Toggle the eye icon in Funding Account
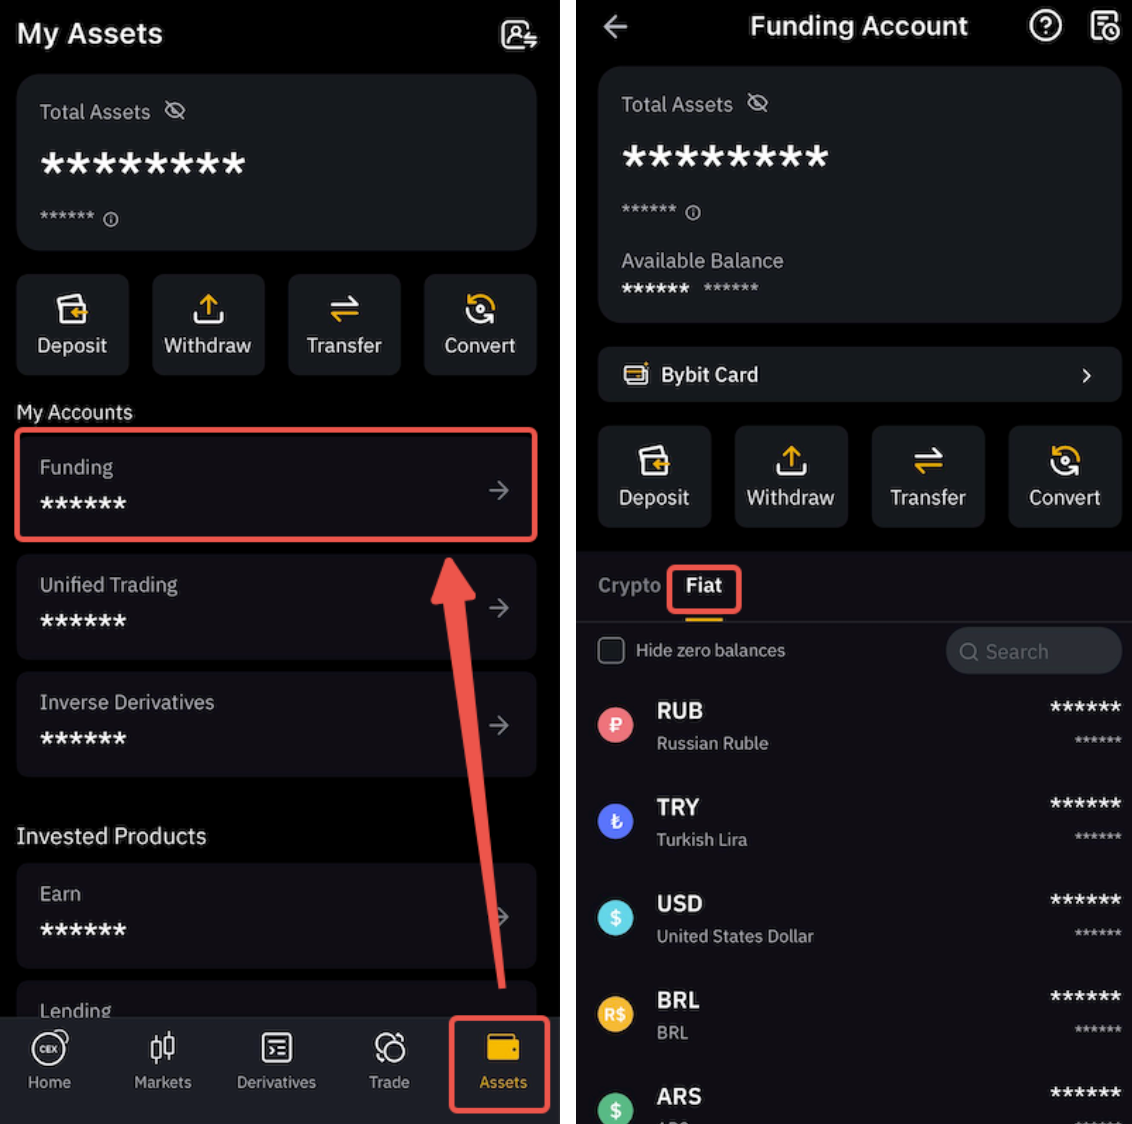This screenshot has height=1124, width=1132. pos(757,103)
